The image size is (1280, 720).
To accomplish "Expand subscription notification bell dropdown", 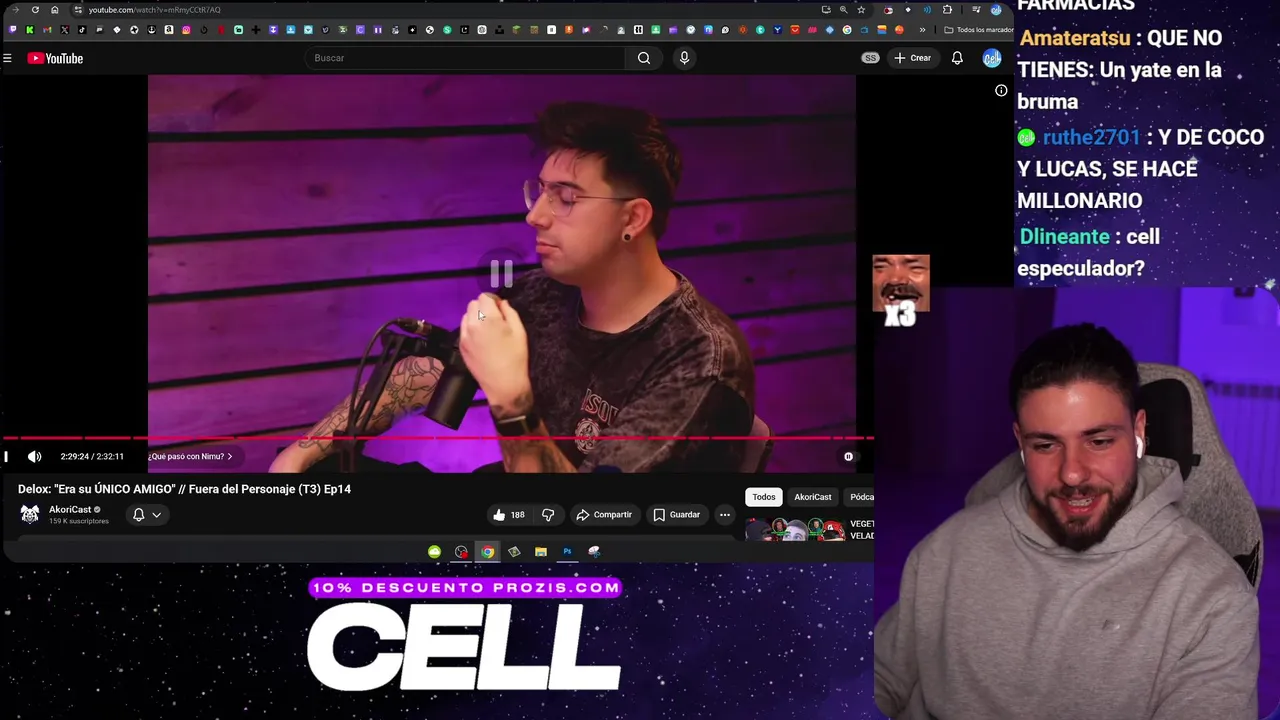I will [147, 515].
